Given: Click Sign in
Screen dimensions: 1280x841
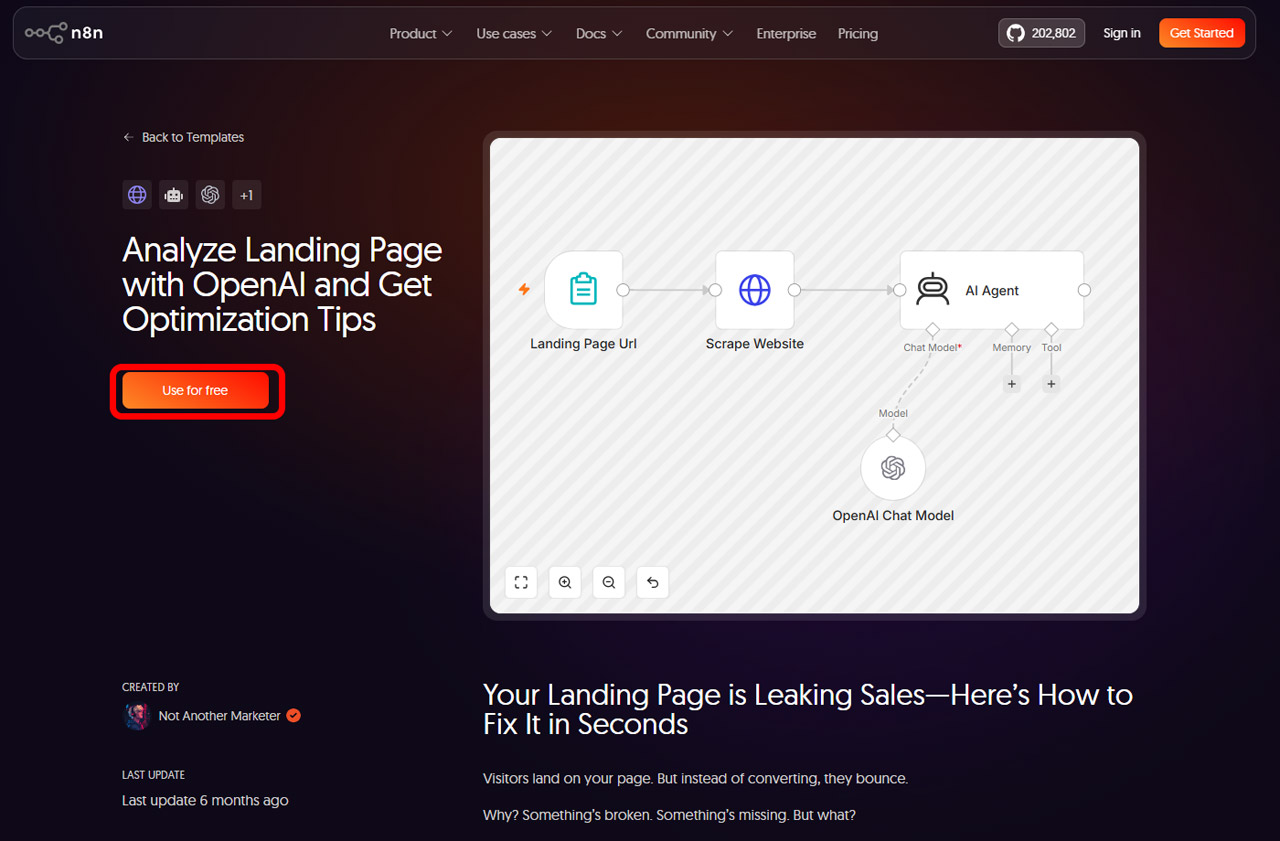Looking at the screenshot, I should [x=1122, y=33].
